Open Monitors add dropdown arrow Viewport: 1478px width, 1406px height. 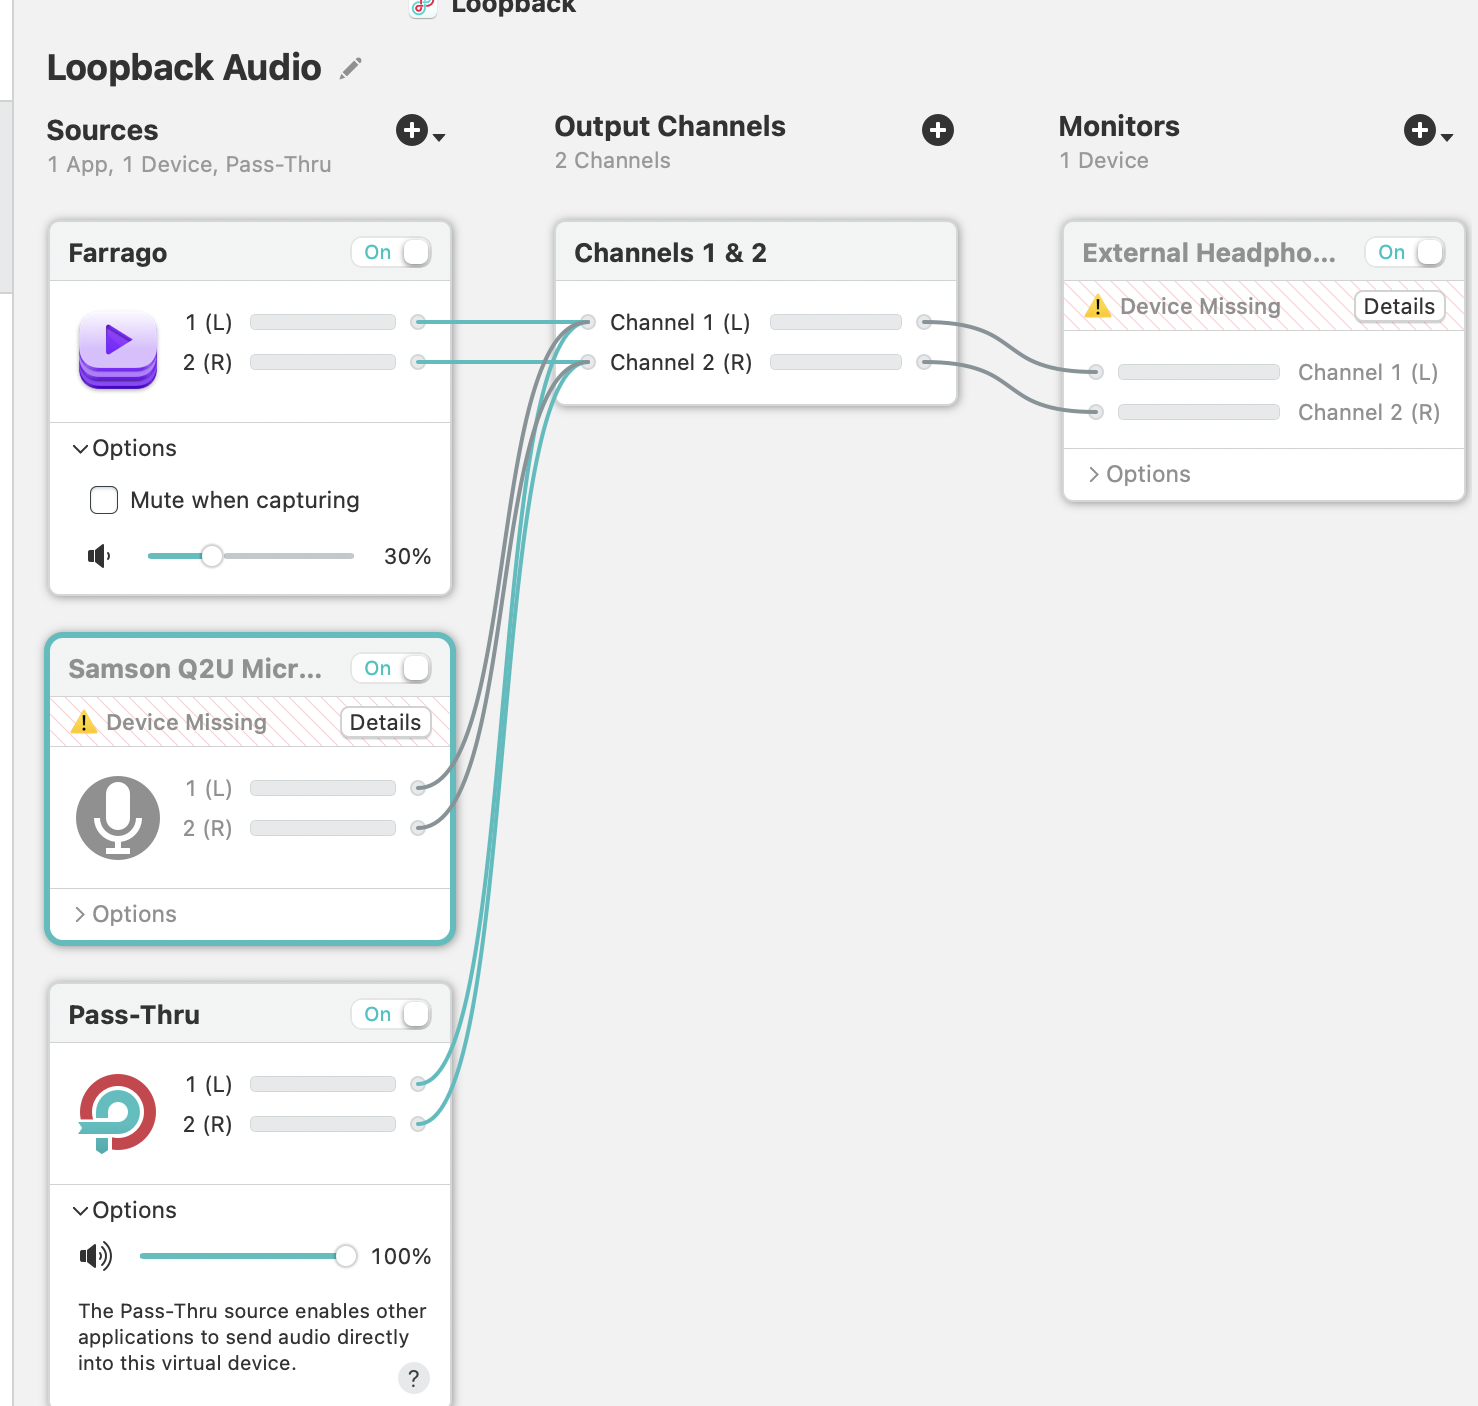1446,137
